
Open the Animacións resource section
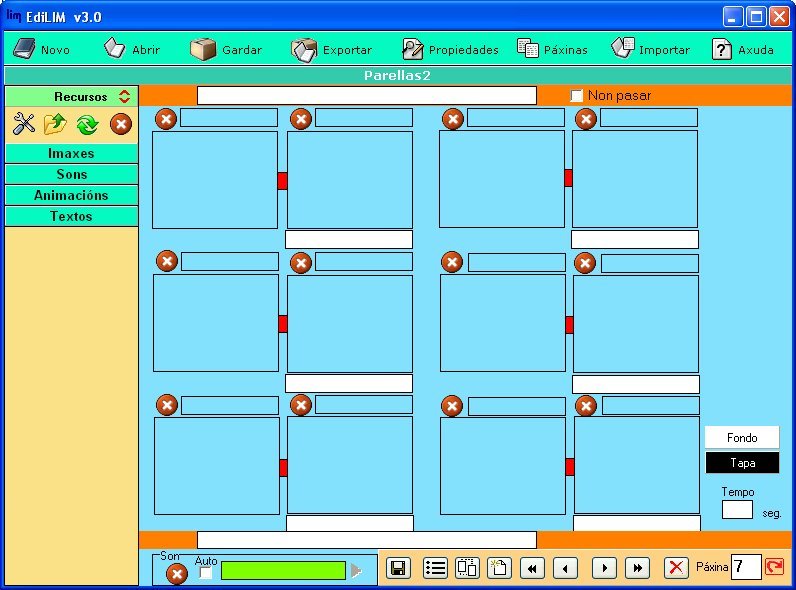(71, 196)
